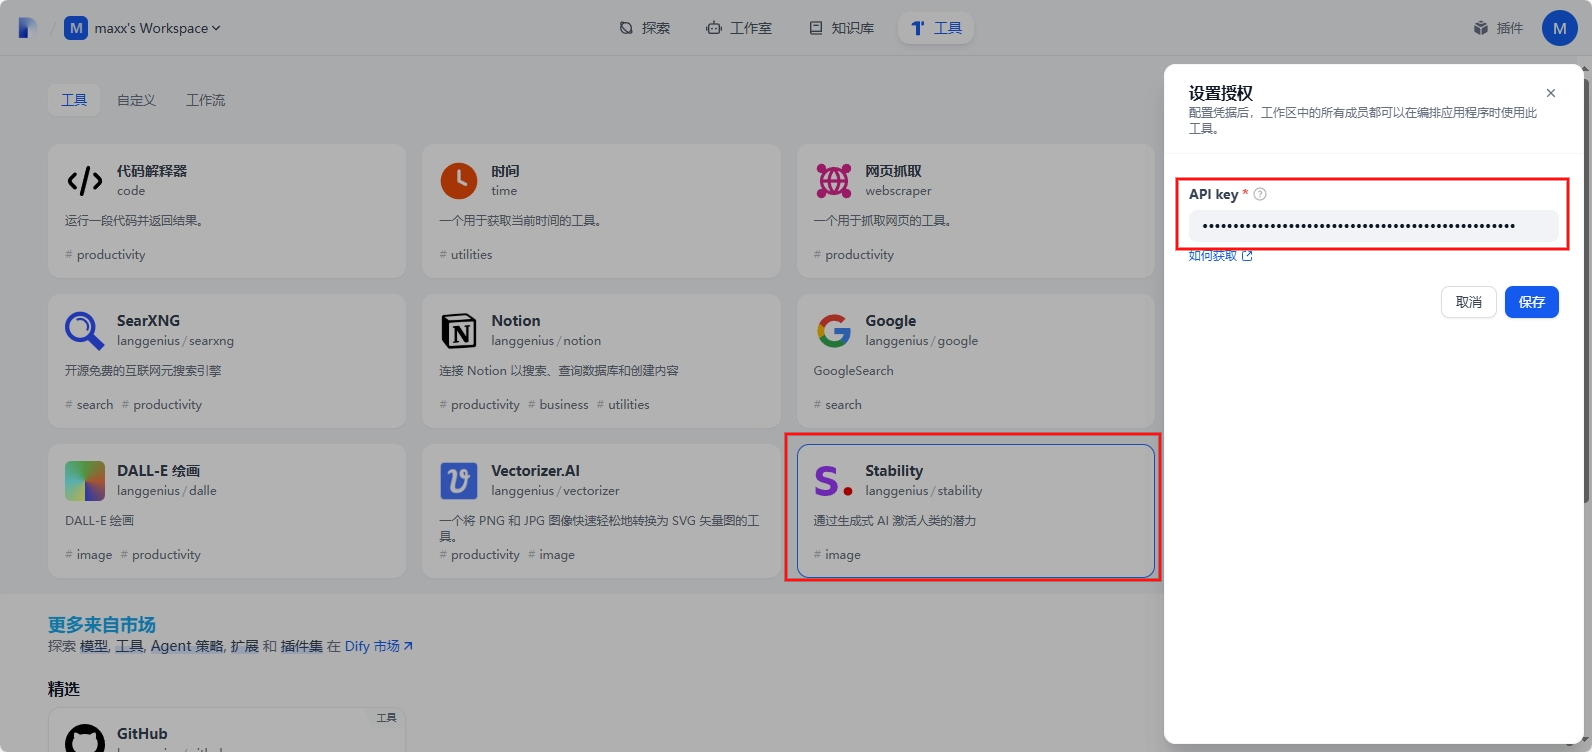Click the DALL-E 绘画 card title

pyautogui.click(x=158, y=471)
